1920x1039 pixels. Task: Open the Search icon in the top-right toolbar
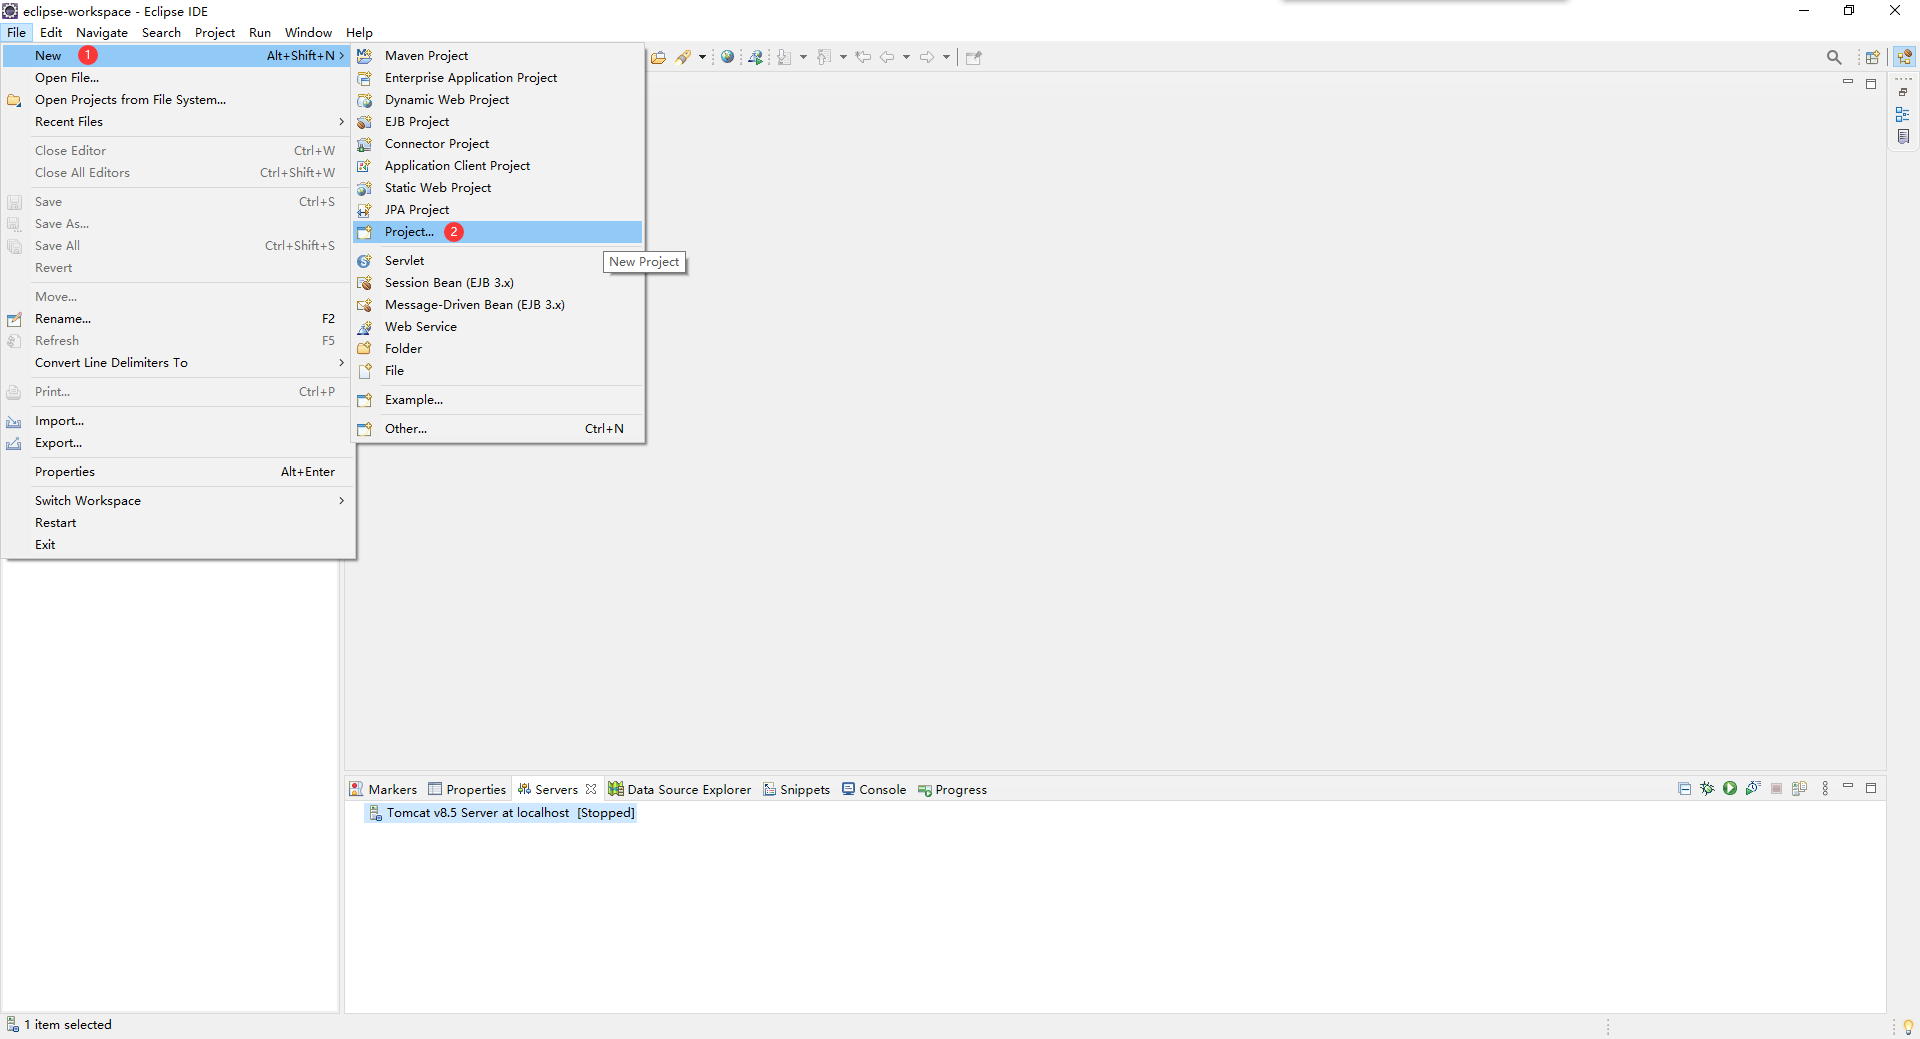[x=1835, y=57]
